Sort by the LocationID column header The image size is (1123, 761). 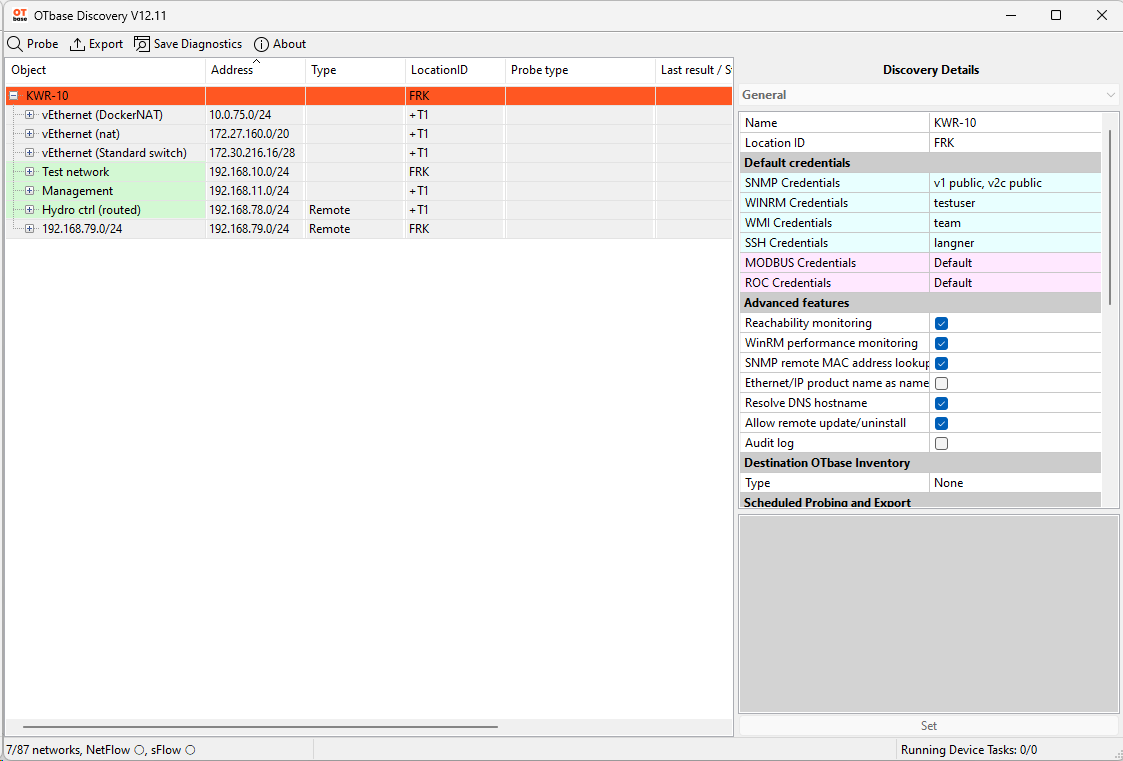(x=456, y=70)
